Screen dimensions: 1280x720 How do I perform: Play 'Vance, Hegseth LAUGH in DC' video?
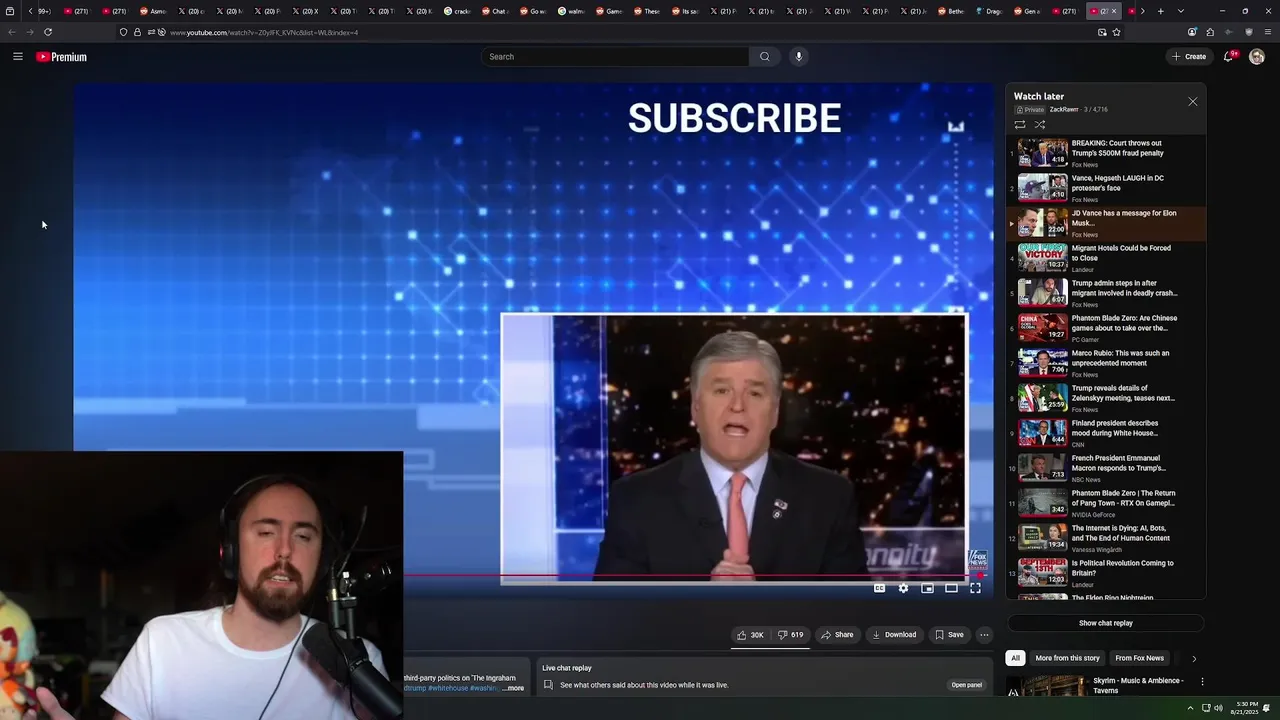coord(1105,188)
